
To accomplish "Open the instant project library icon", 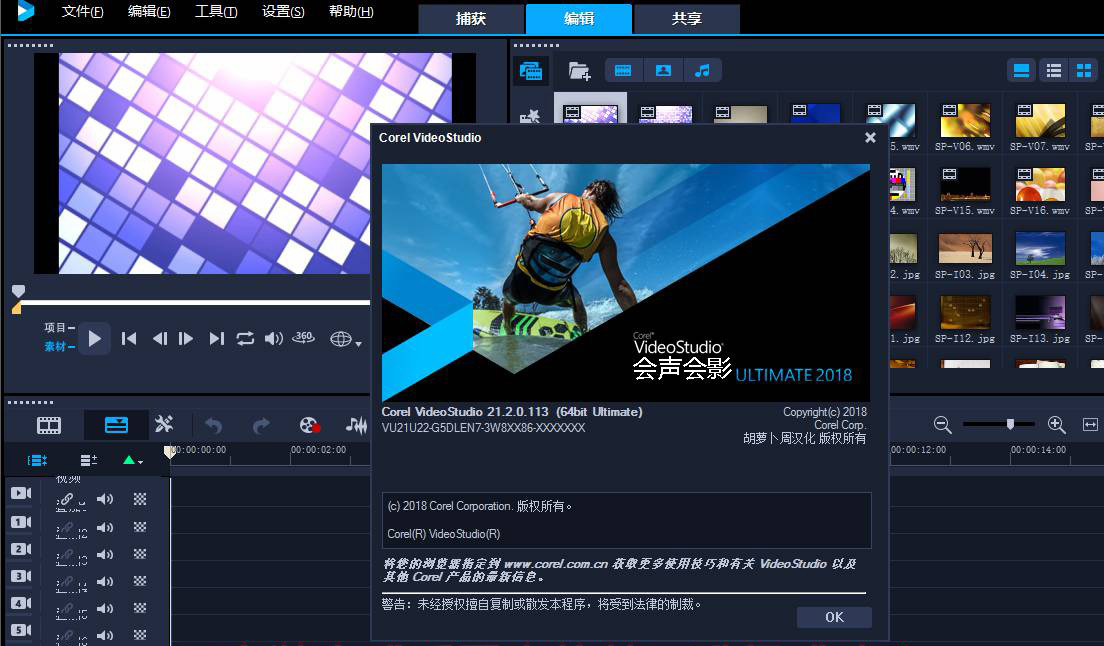I will [529, 117].
